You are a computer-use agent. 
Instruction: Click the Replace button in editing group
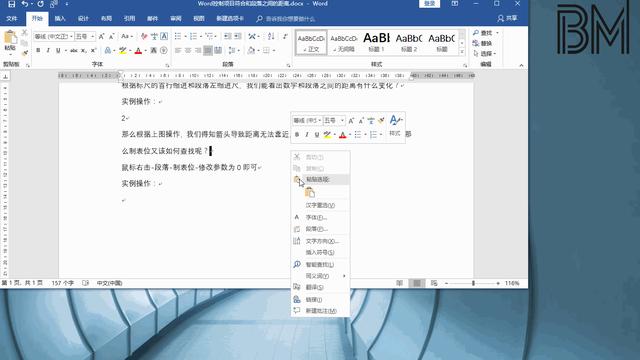[482, 43]
